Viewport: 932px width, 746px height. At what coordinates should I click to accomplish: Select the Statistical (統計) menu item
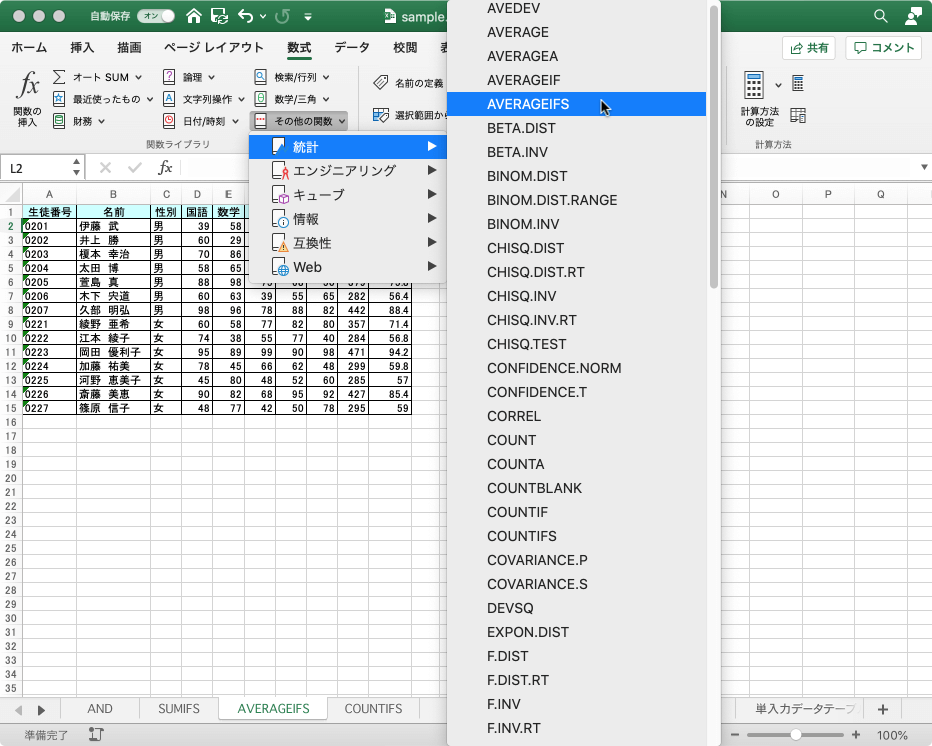click(348, 146)
